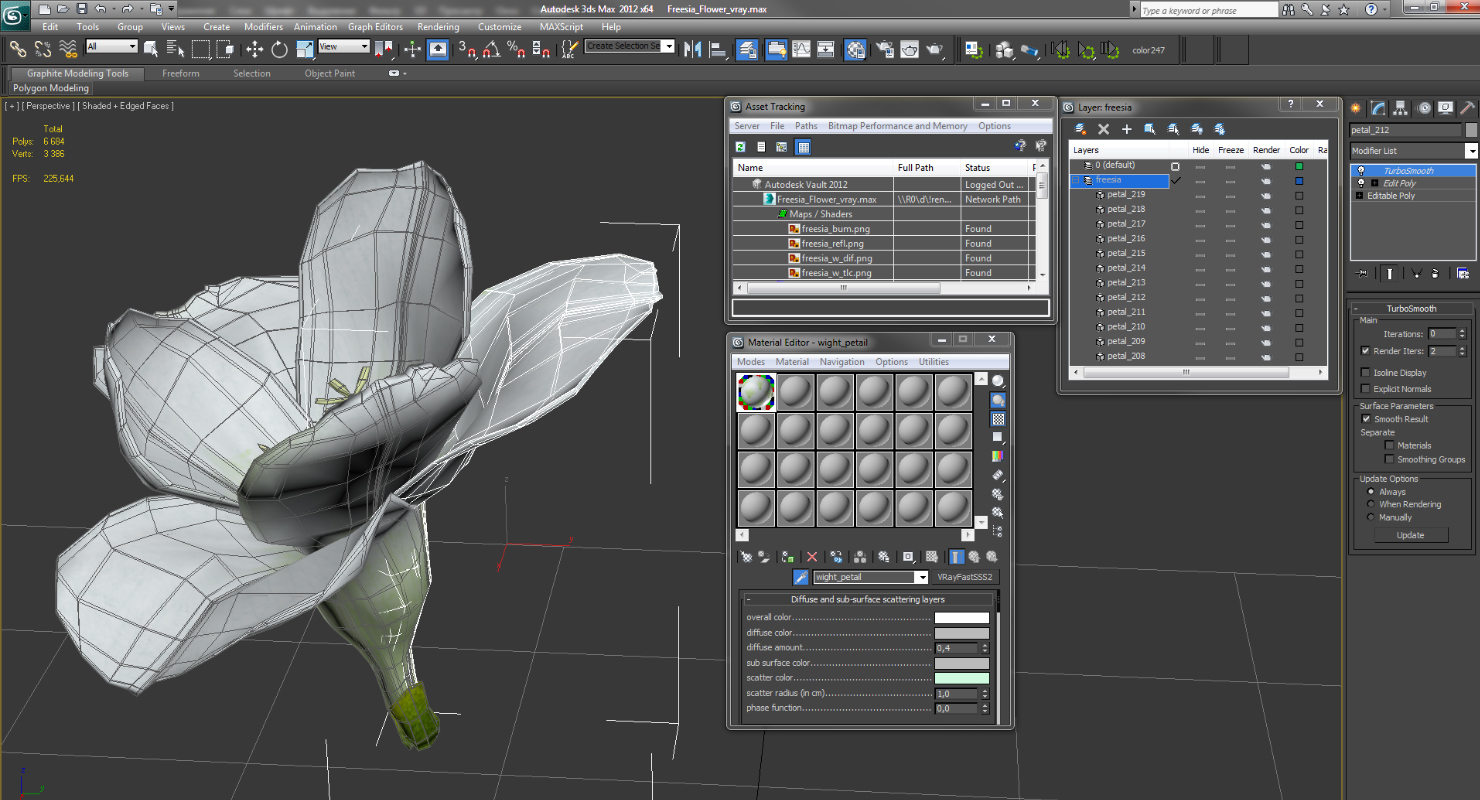Click Table View icon in Asset Tracking
Screen dimensions: 1480x800
802,146
